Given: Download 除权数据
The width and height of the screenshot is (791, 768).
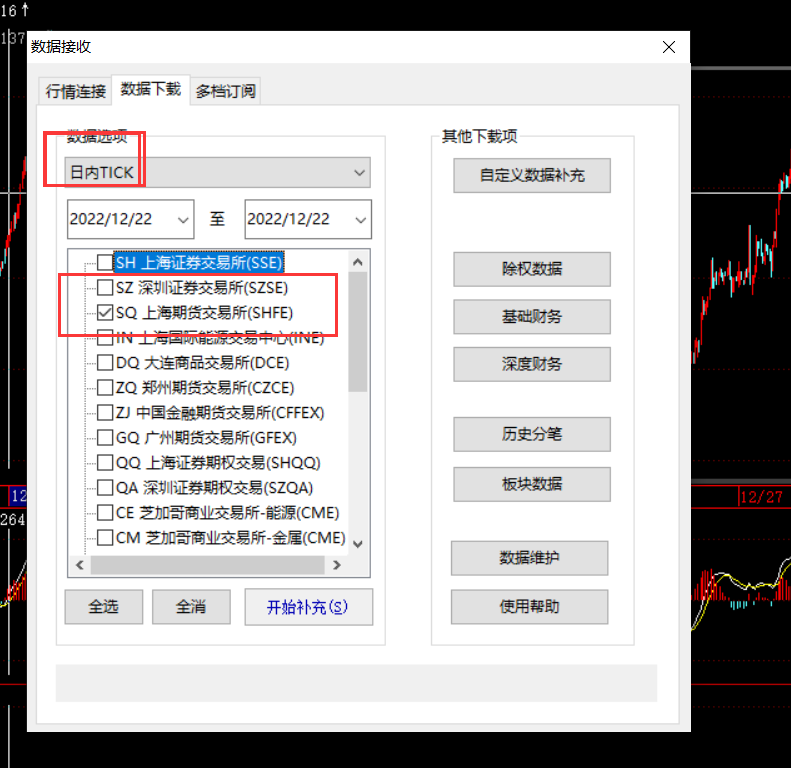Looking at the screenshot, I should pos(532,269).
